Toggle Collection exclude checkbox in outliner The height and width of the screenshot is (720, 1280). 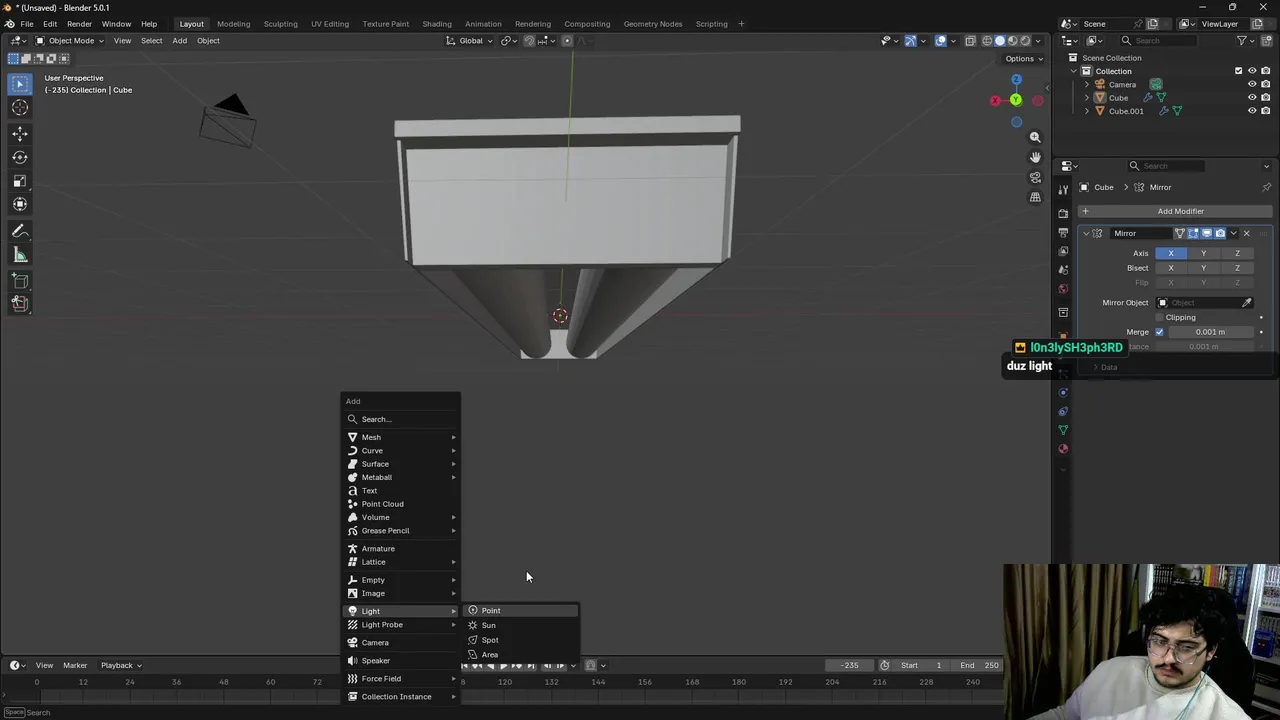(x=1238, y=71)
